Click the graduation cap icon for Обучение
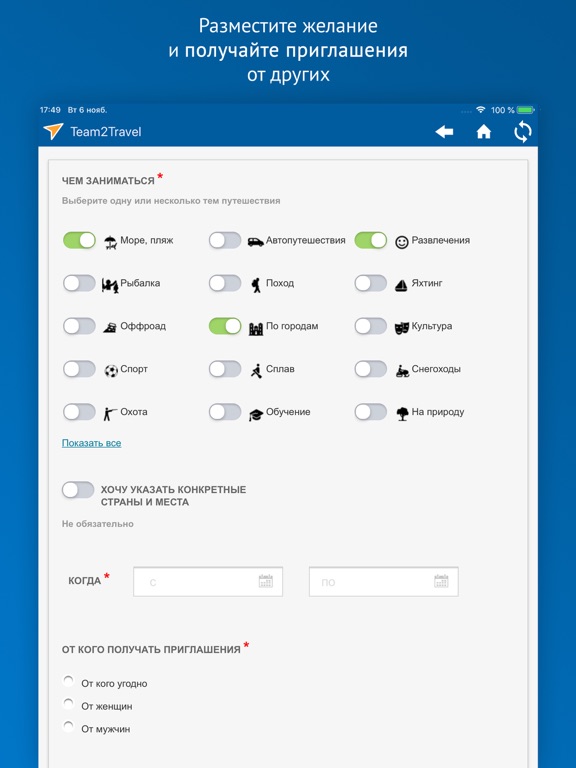This screenshot has width=576, height=768. 256,414
